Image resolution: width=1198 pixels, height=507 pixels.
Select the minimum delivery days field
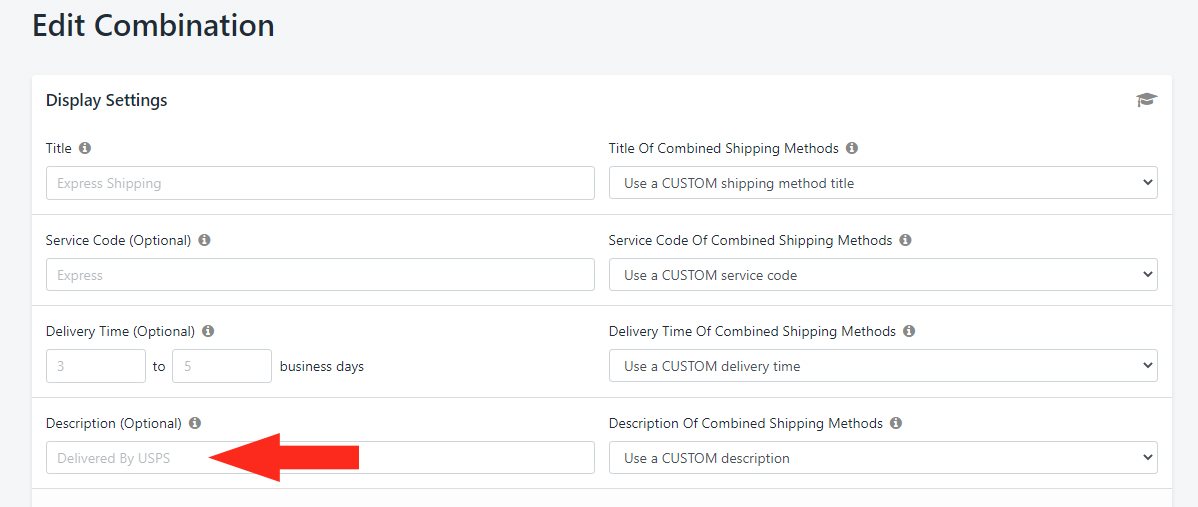(x=96, y=367)
